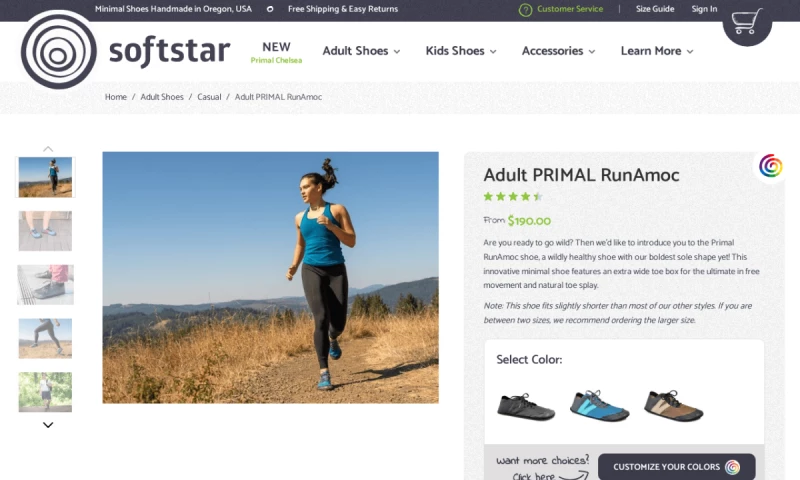
Task: Expand the Learn More menu
Action: pos(657,51)
